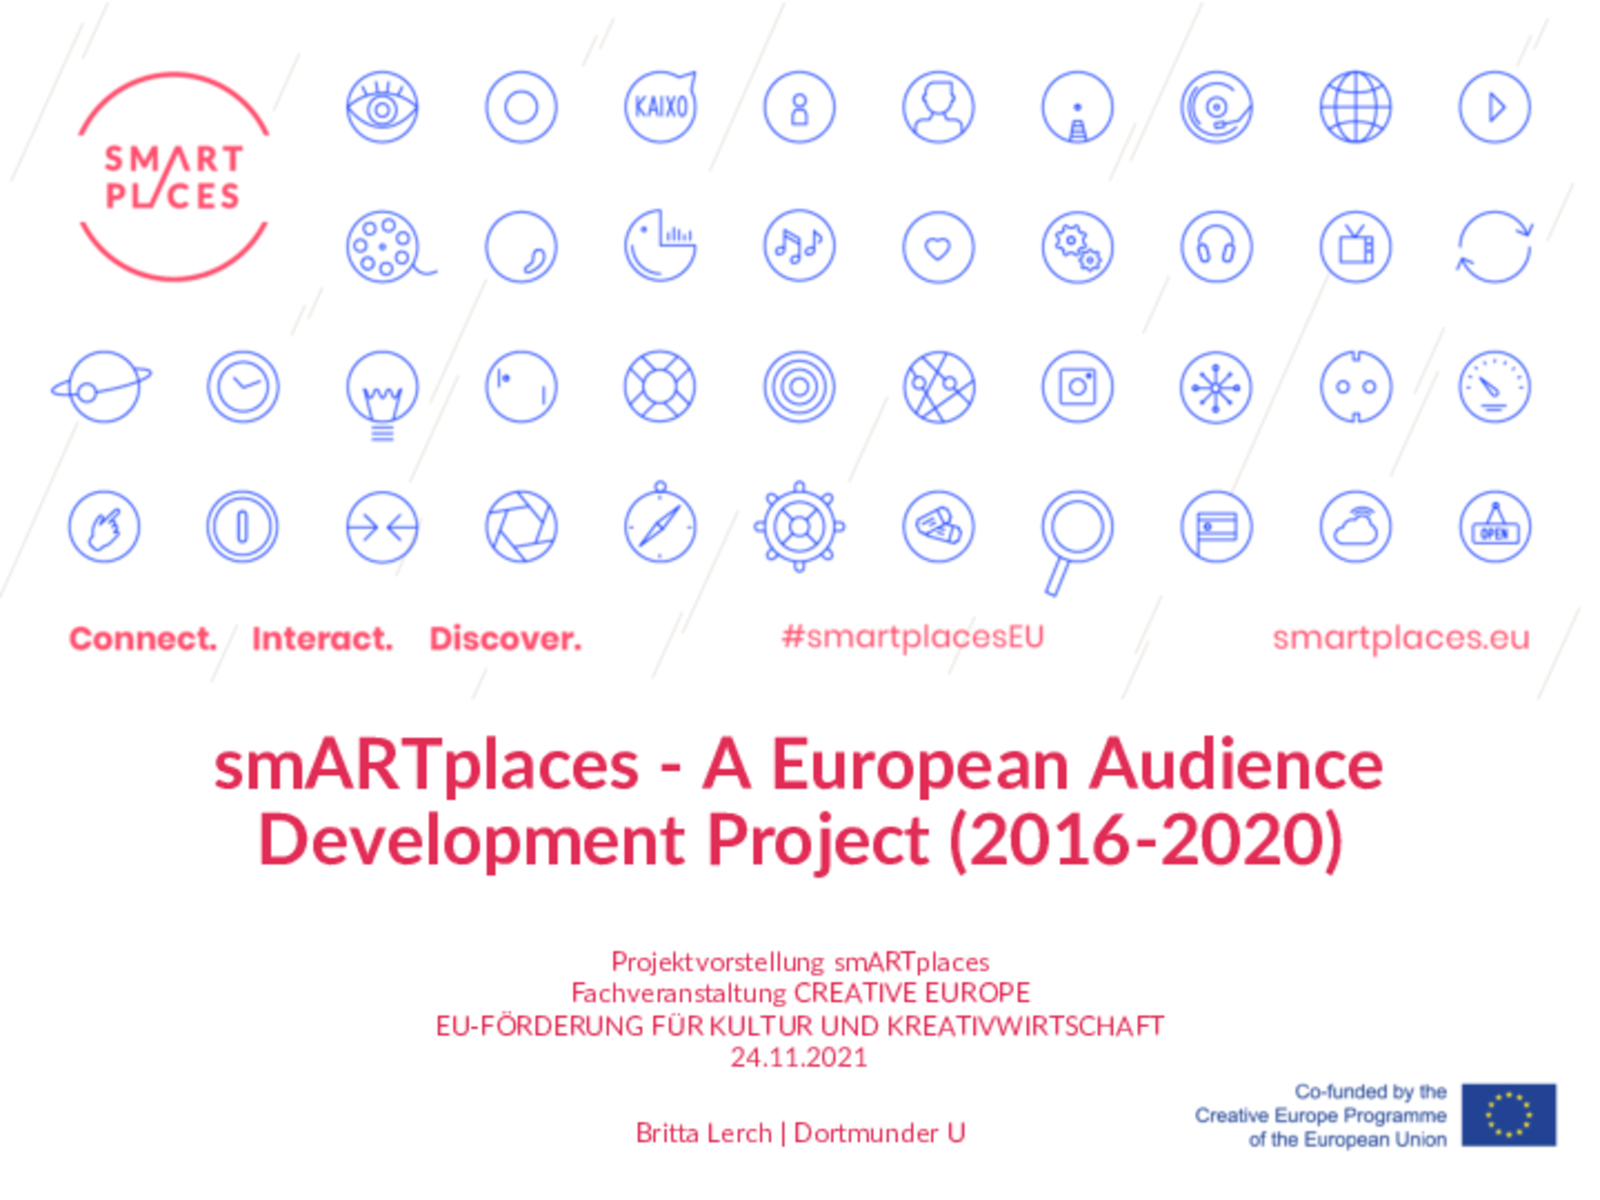Image resolution: width=1600 pixels, height=1200 pixels.
Task: Click the user portrait icon
Action: [938, 107]
